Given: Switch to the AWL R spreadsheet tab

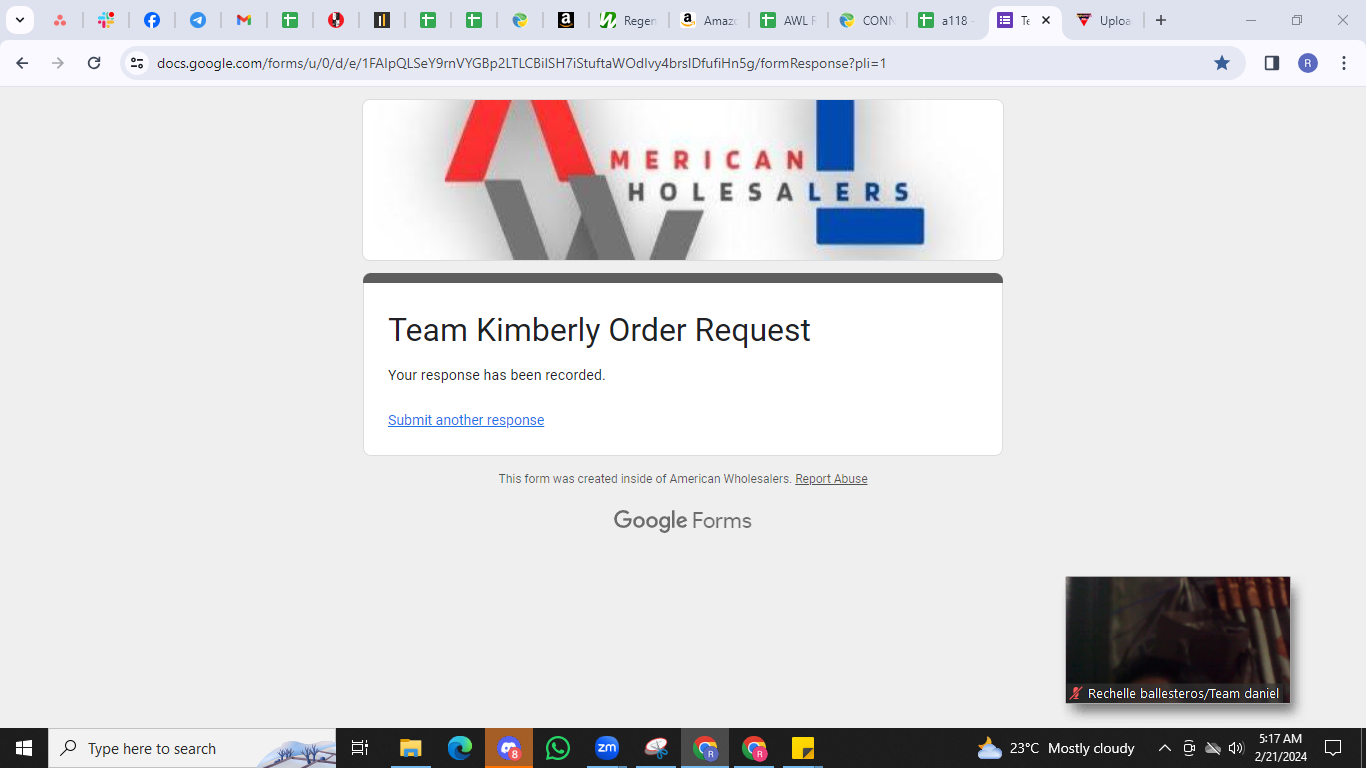Looking at the screenshot, I should tap(788, 20).
